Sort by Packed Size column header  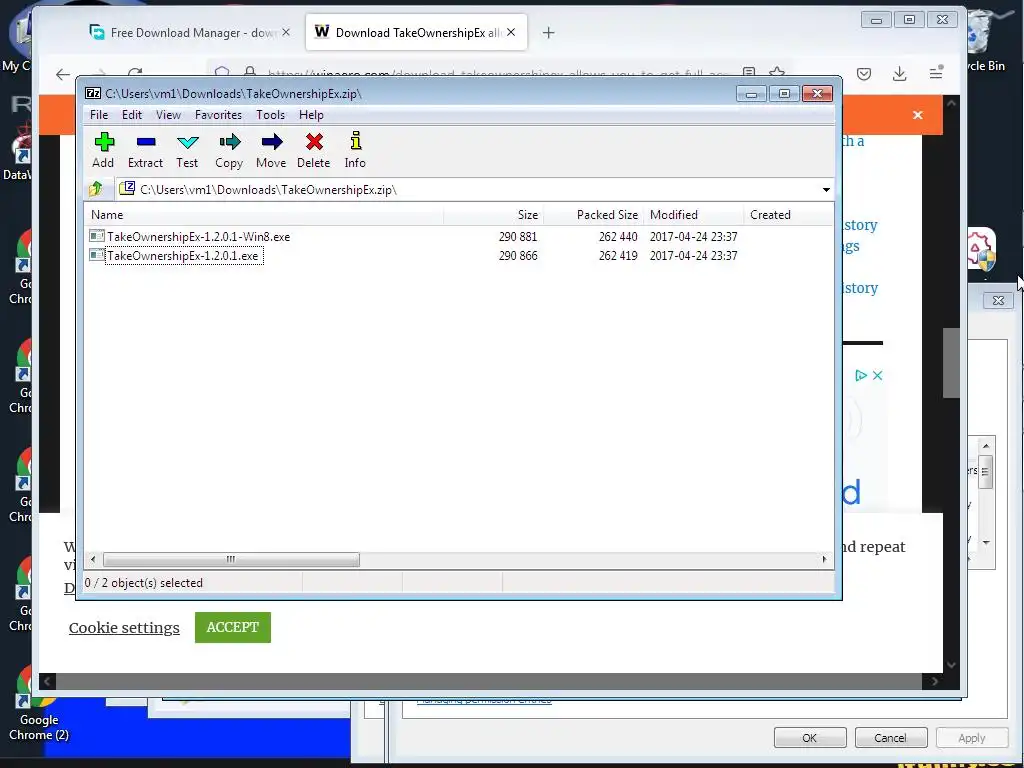(x=594, y=215)
